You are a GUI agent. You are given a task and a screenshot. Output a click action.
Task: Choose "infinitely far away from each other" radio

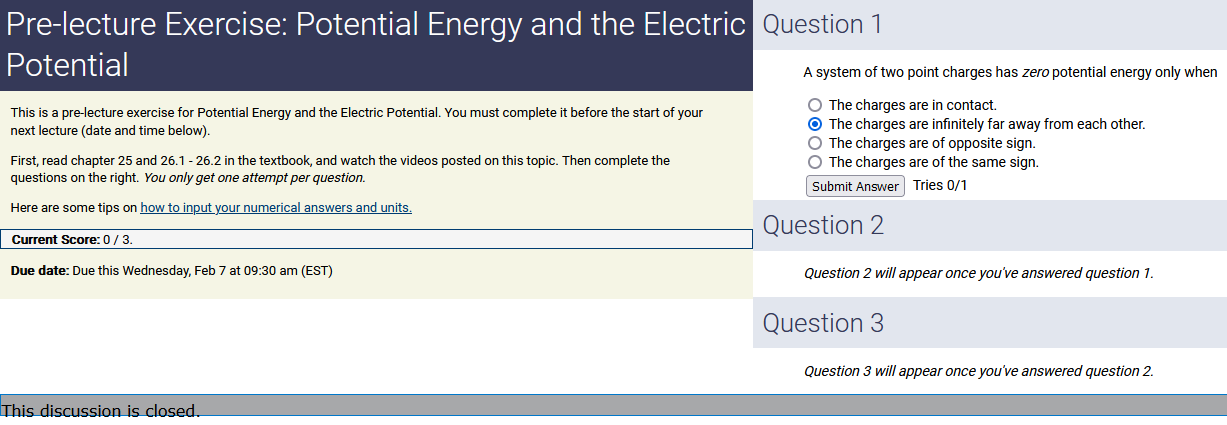coord(815,124)
